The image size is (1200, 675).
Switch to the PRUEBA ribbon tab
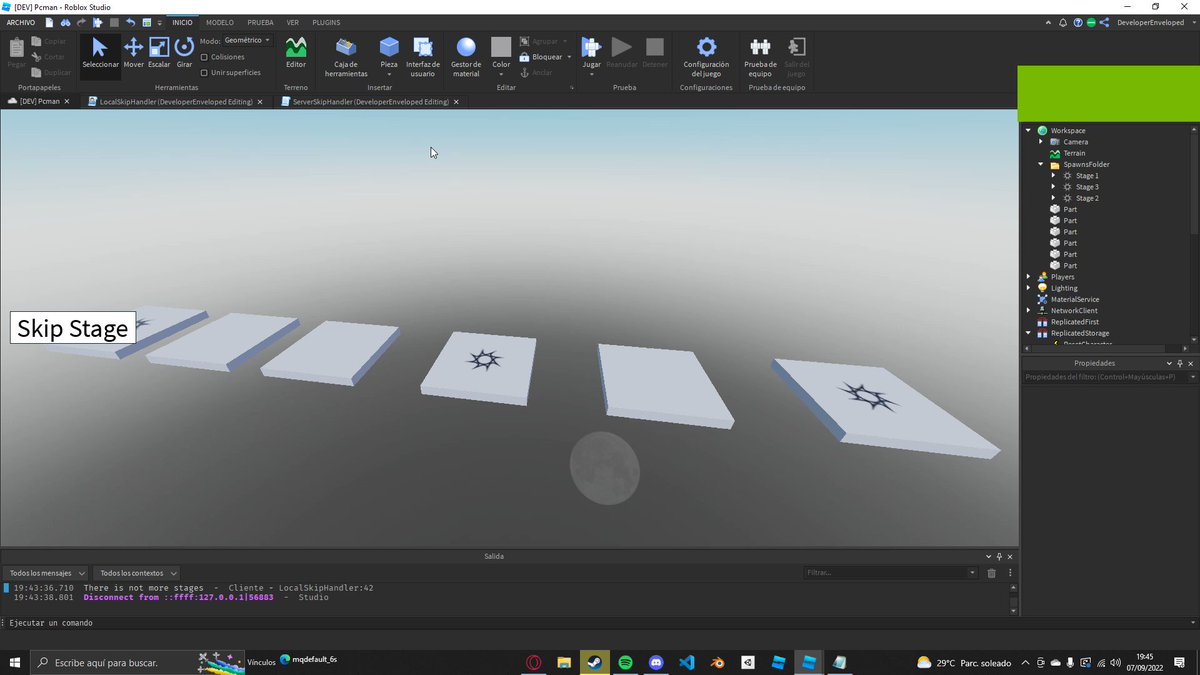260,22
